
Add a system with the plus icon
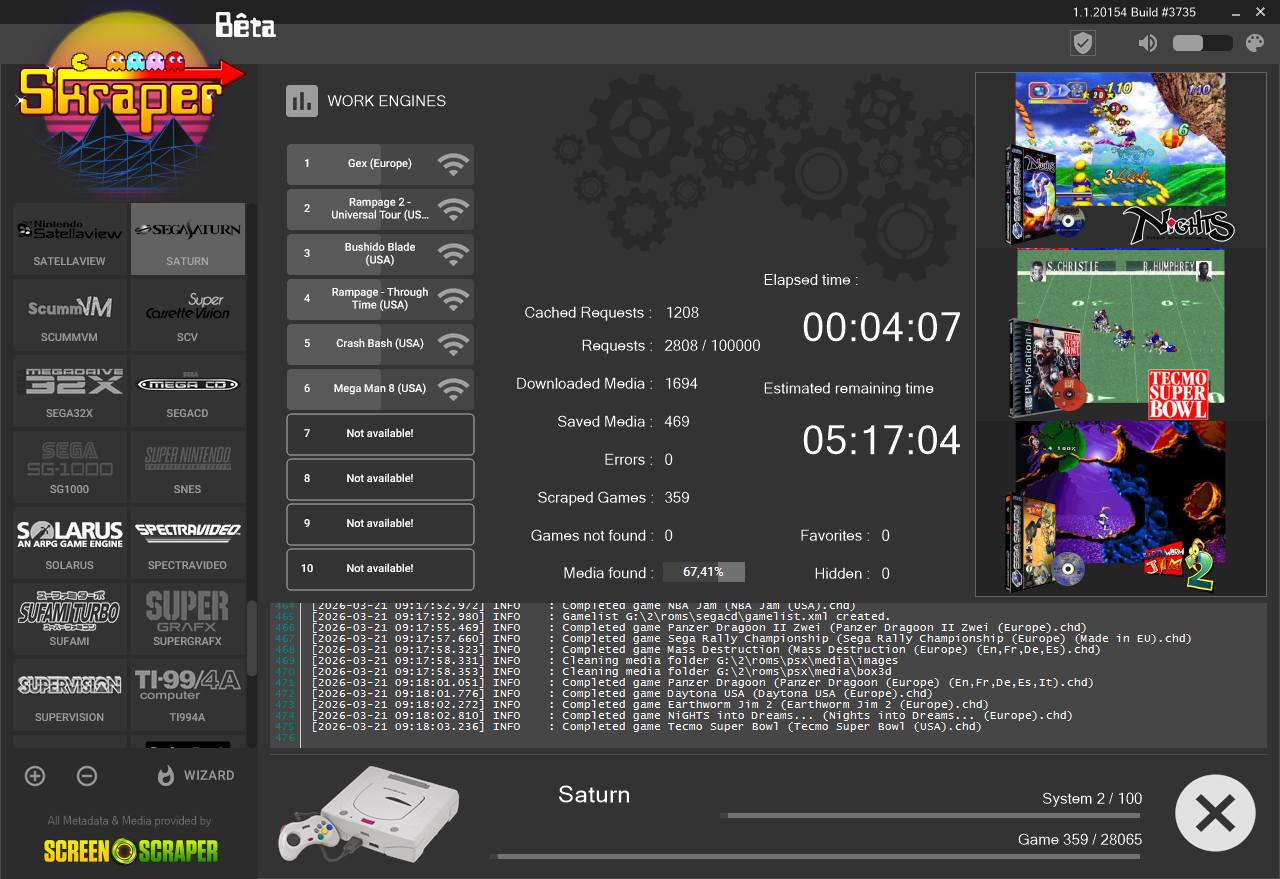click(x=35, y=776)
